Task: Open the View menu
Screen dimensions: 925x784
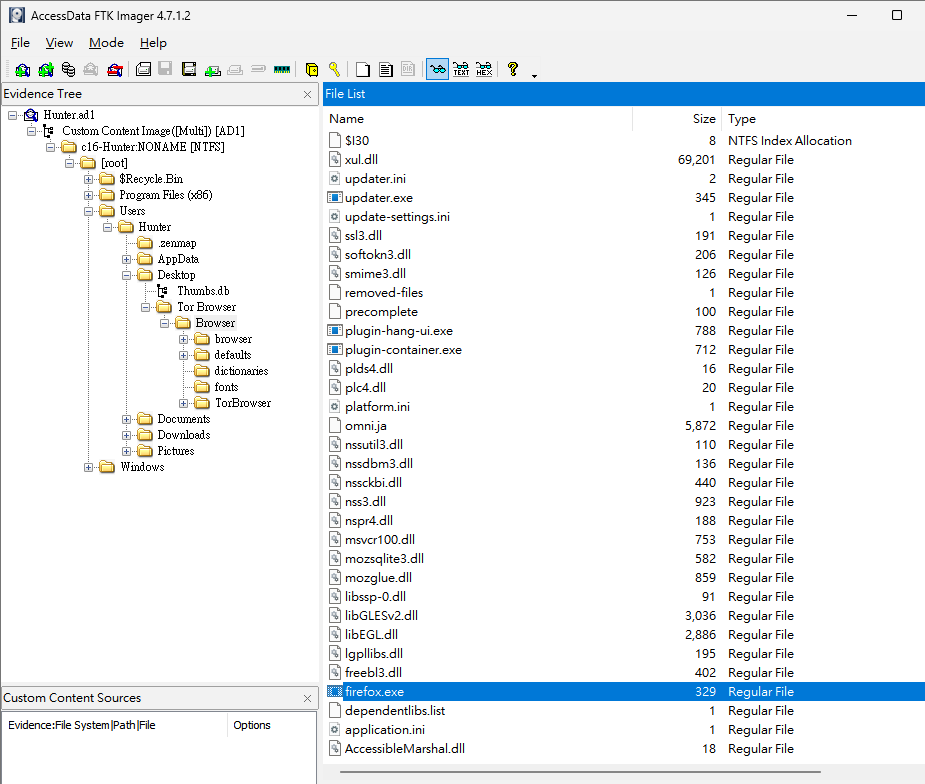Action: [59, 43]
